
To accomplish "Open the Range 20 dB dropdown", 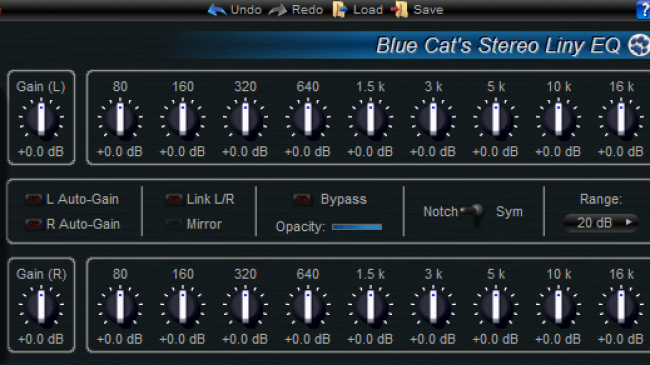I will [601, 223].
